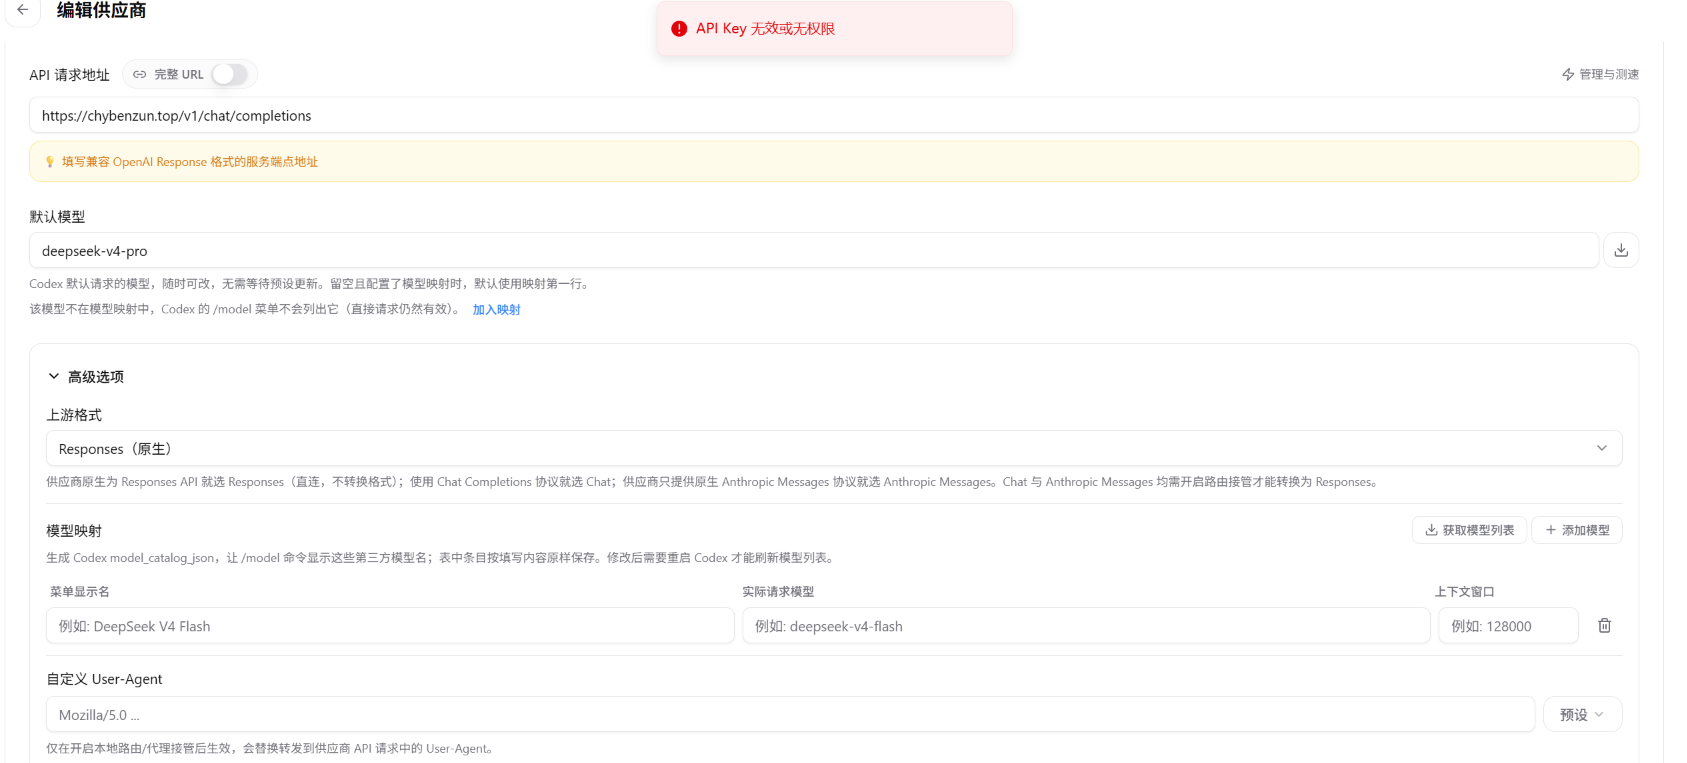
Task: Edit the API 请求地址 URL field
Action: point(834,116)
